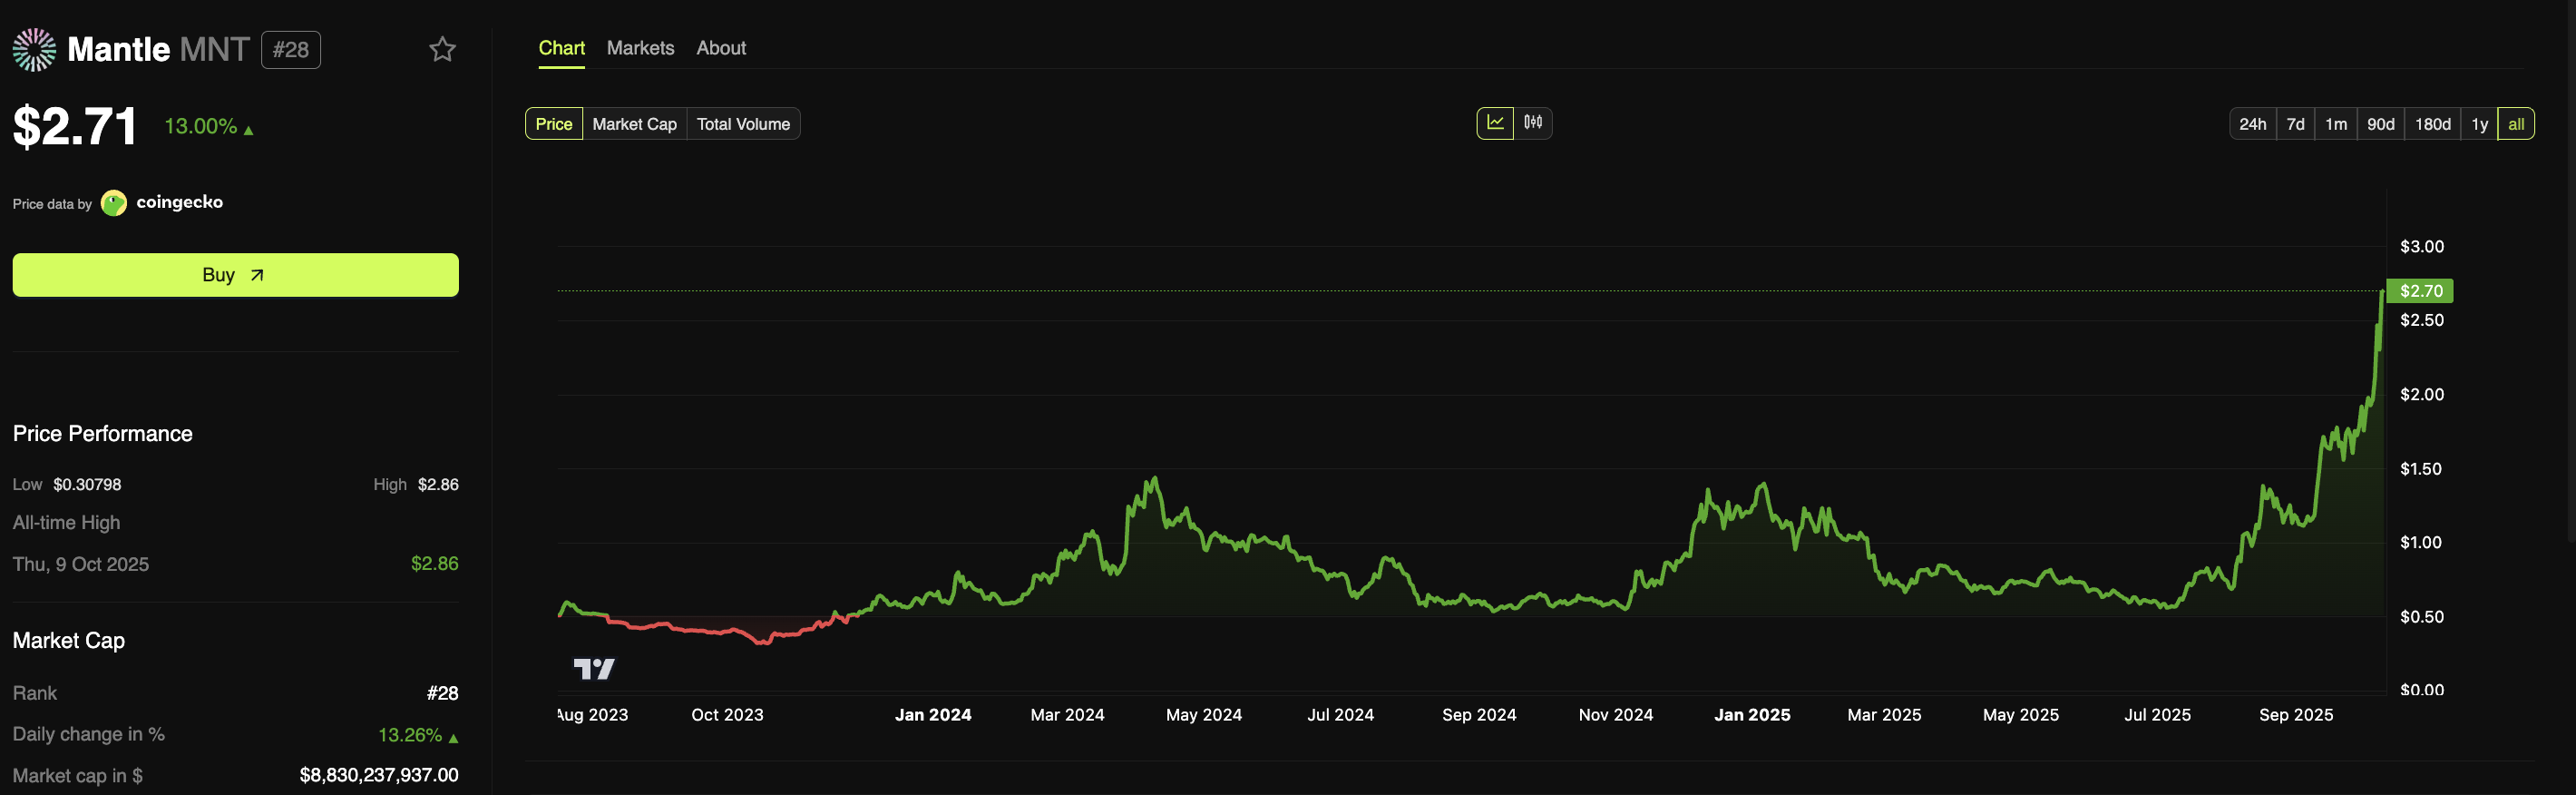This screenshot has height=795, width=2576.
Task: Set chart range to 1y
Action: click(2479, 124)
